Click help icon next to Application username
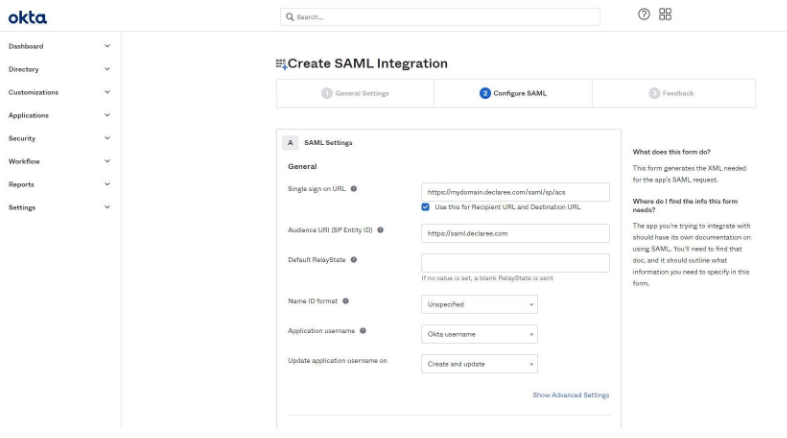The width and height of the screenshot is (787, 438). pos(362,330)
